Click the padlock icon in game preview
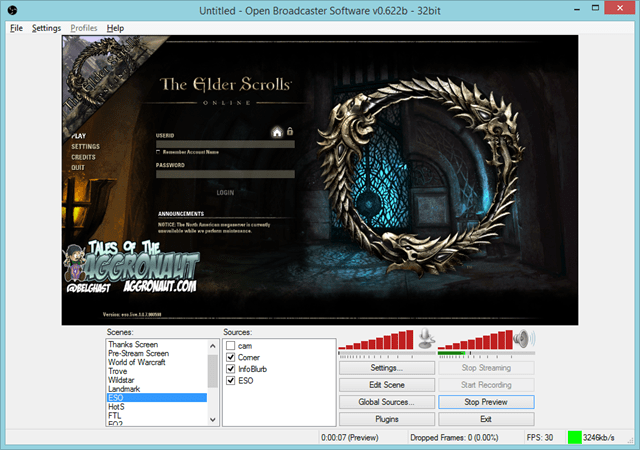 tap(290, 131)
